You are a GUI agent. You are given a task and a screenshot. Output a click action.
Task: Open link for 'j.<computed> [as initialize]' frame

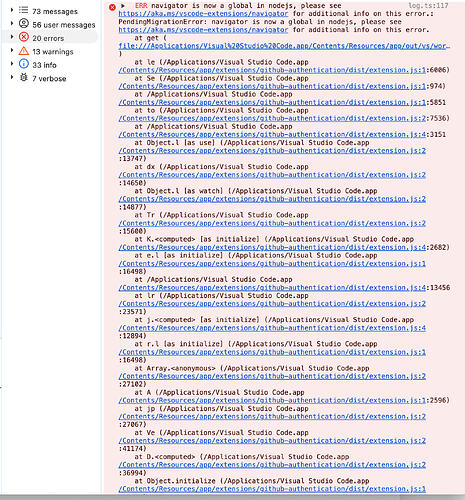click(x=272, y=328)
